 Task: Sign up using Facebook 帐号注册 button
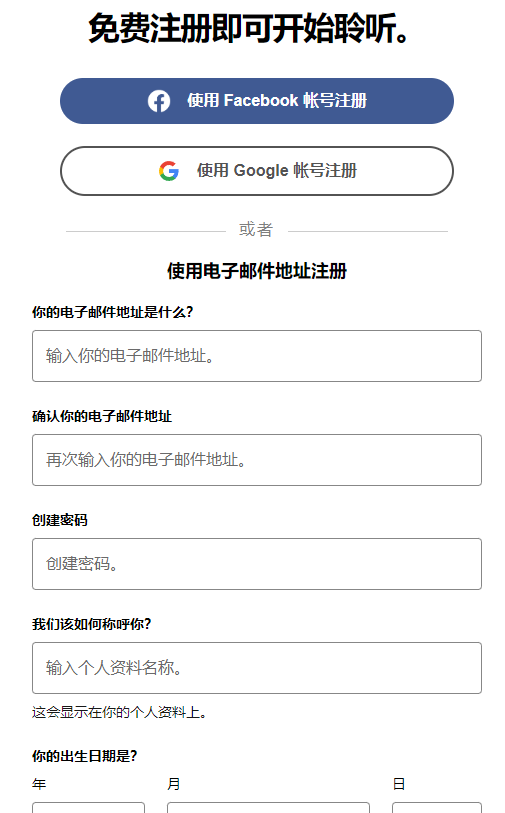pos(257,101)
